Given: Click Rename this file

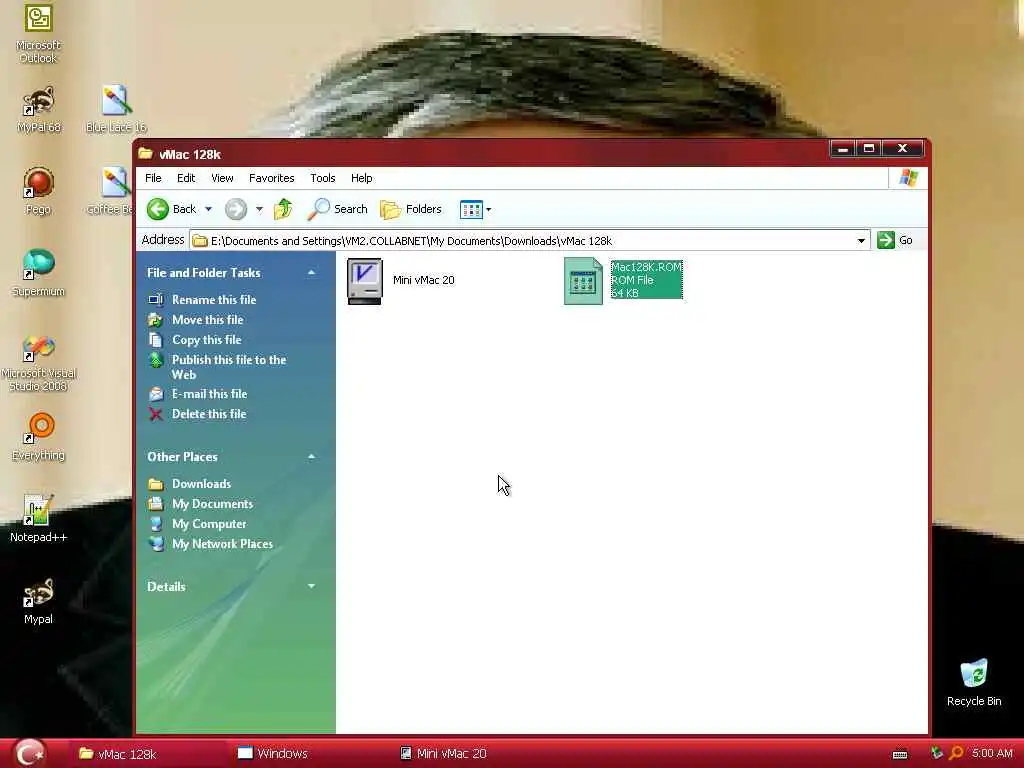Looking at the screenshot, I should click(202, 300).
